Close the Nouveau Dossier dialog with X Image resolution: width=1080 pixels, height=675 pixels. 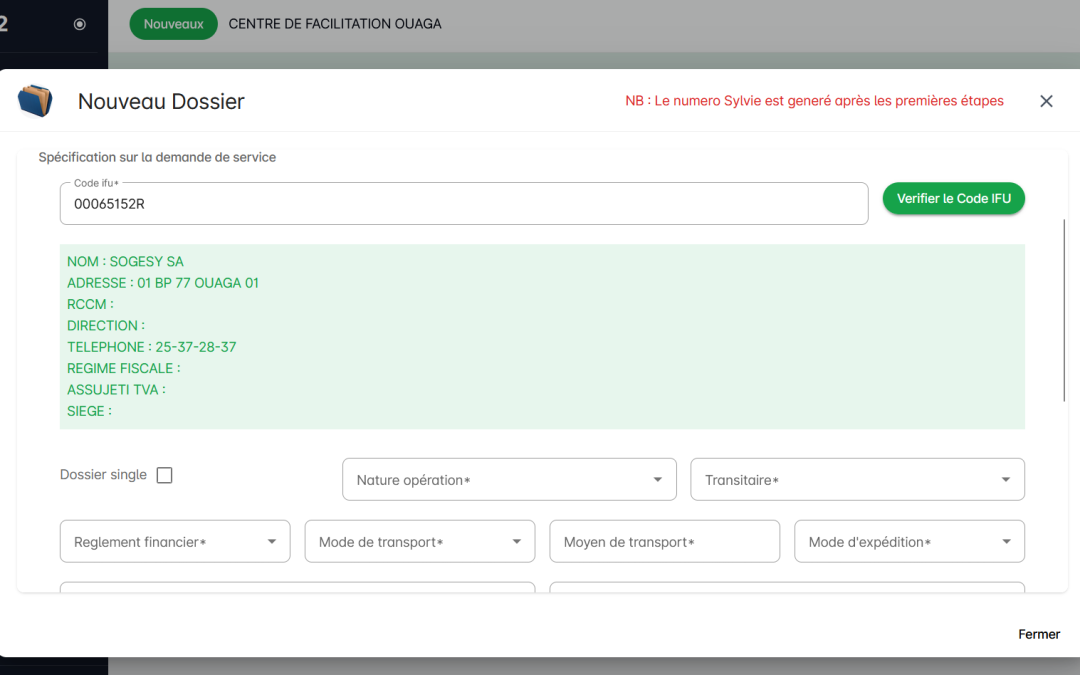point(1046,101)
